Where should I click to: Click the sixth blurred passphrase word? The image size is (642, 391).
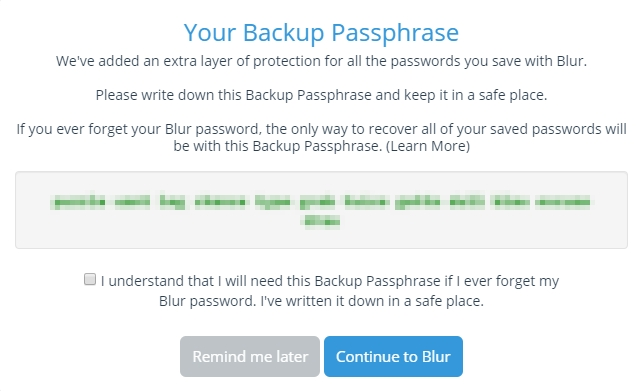tap(317, 201)
